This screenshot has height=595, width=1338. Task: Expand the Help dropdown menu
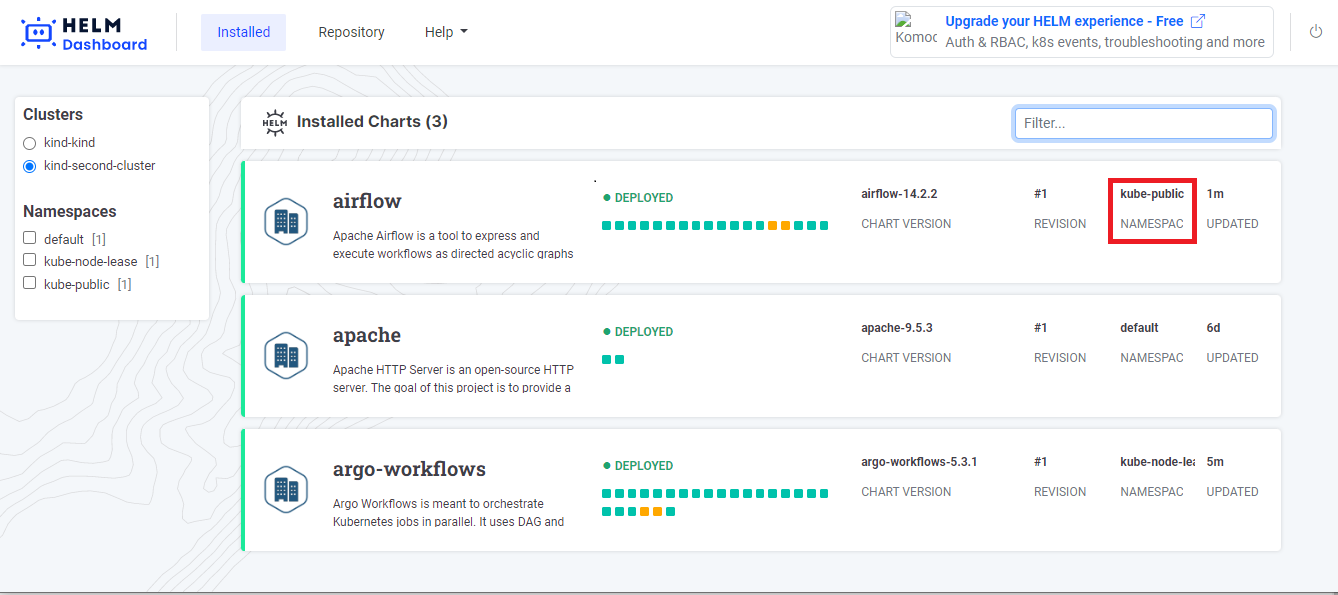[446, 32]
